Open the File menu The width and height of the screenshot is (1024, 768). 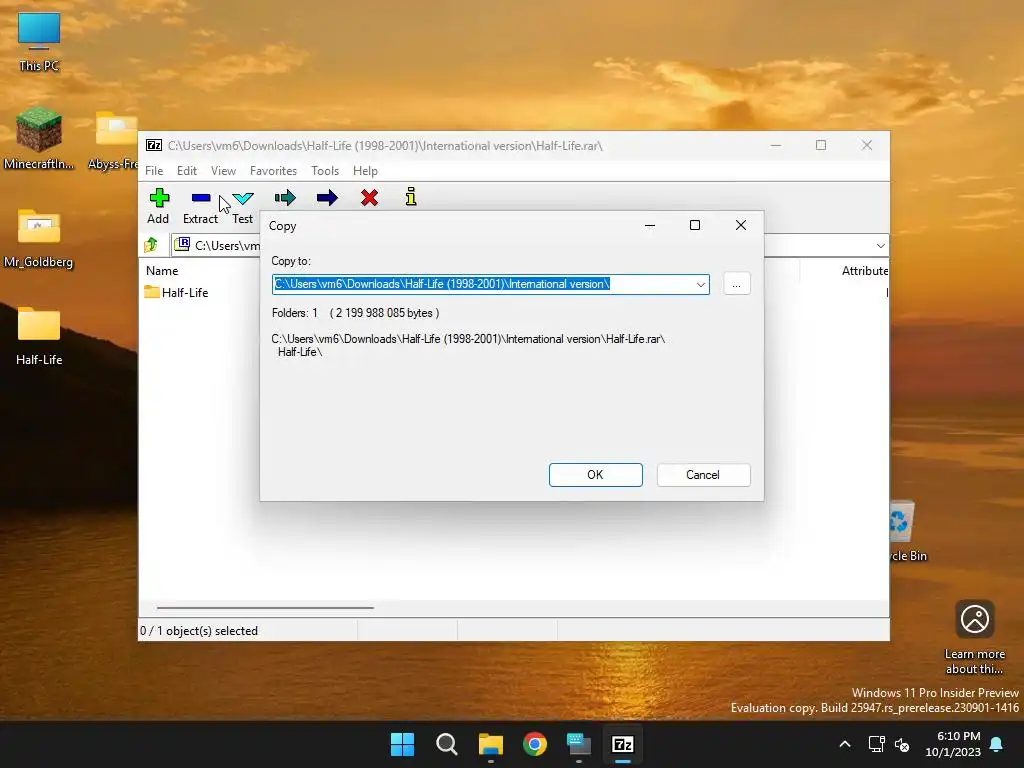tap(154, 170)
